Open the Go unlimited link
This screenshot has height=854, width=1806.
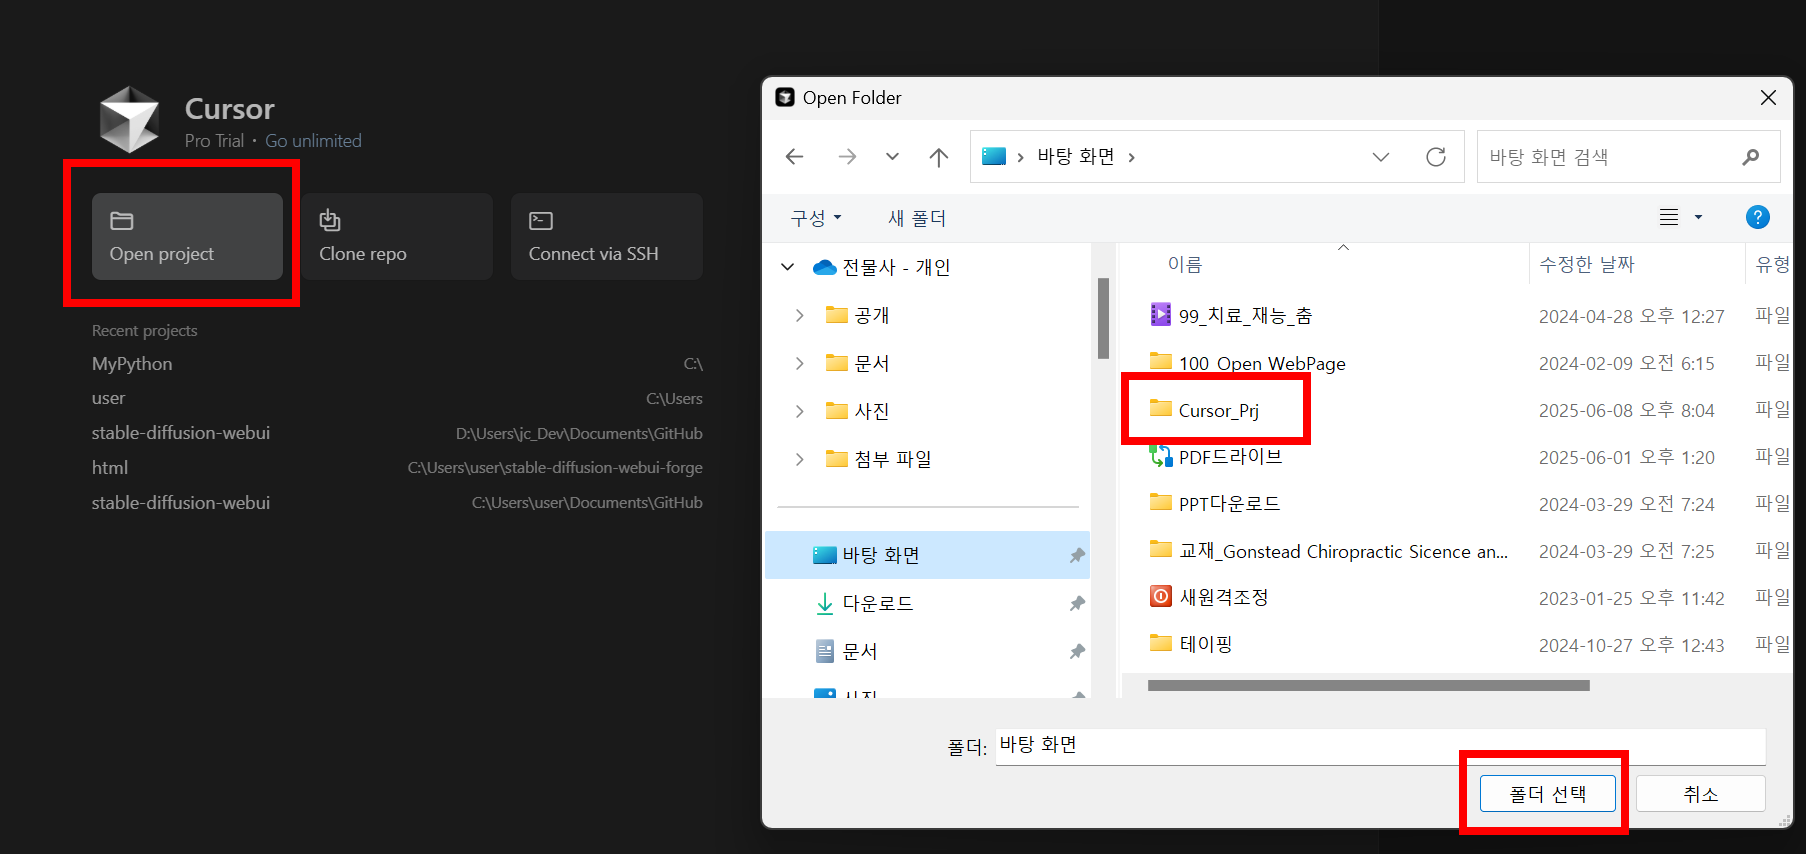coord(313,141)
